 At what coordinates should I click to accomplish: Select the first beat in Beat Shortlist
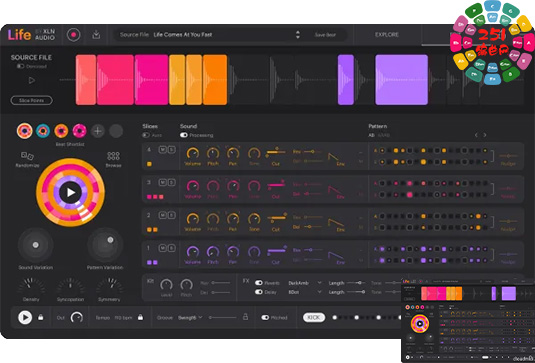click(x=25, y=131)
